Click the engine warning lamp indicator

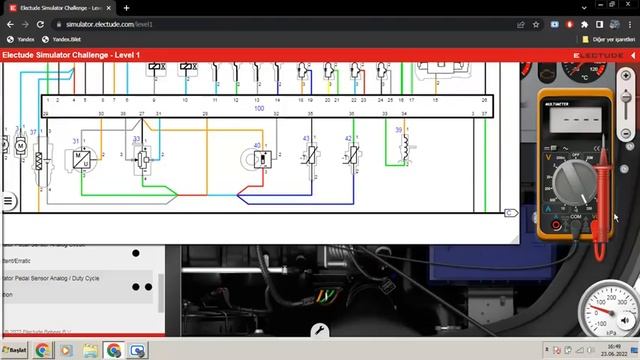547,74
